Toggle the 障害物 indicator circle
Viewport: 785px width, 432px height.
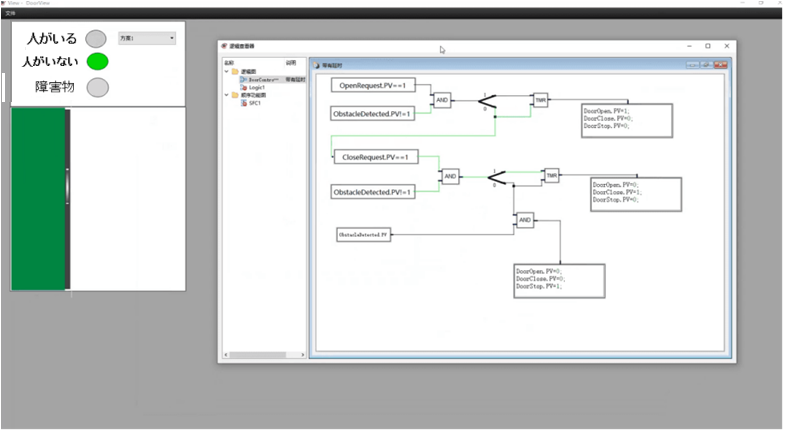coord(97,87)
